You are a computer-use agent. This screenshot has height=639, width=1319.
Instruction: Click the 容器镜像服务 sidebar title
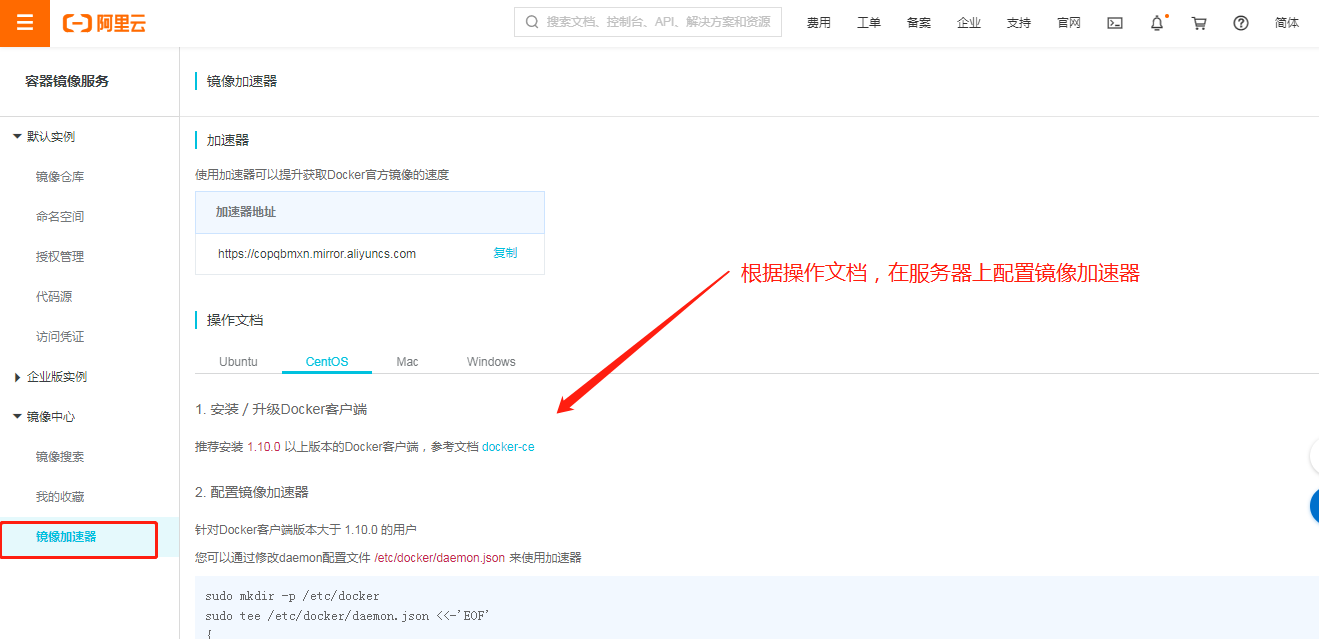67,81
